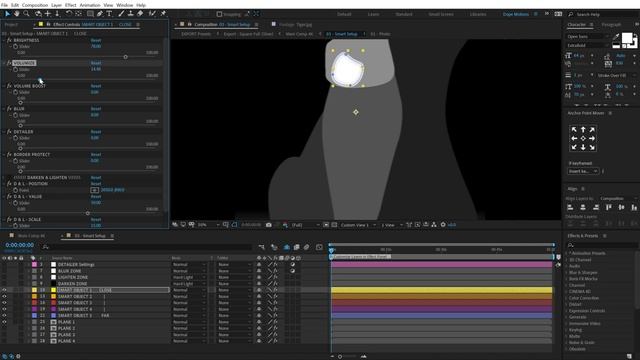Toggle the Snapping checkbox

click(x=219, y=14)
